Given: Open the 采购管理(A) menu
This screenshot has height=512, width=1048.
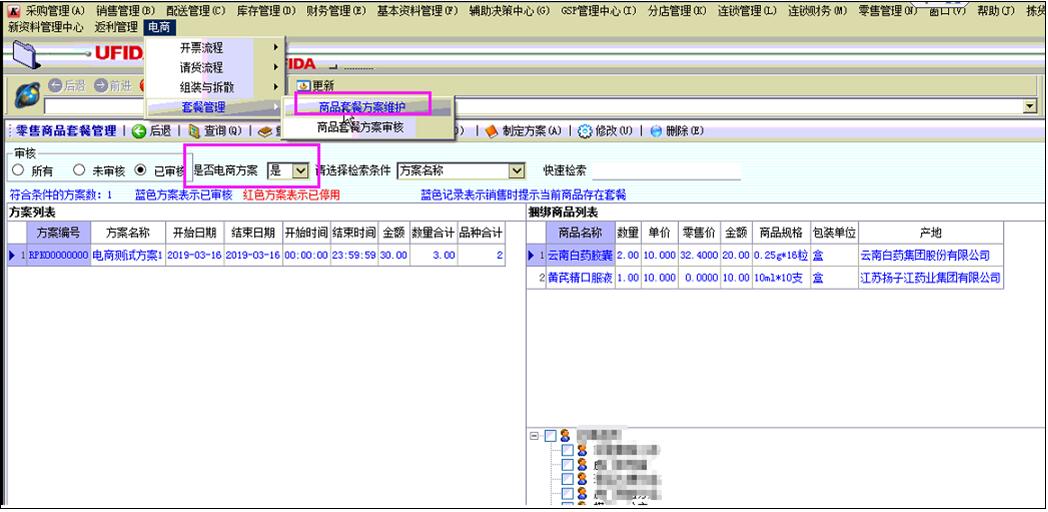Looking at the screenshot, I should (55, 11).
